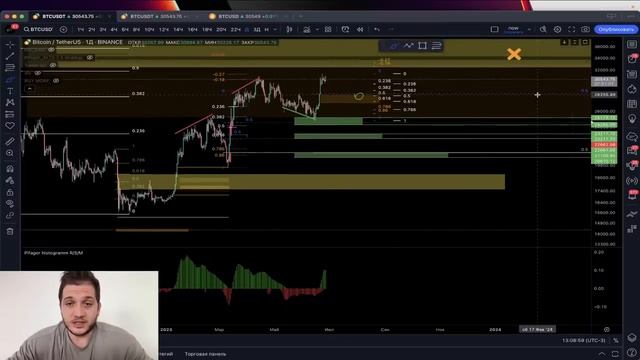Click the blue Опубликовать button
The width and height of the screenshot is (640, 360).
pyautogui.click(x=616, y=29)
